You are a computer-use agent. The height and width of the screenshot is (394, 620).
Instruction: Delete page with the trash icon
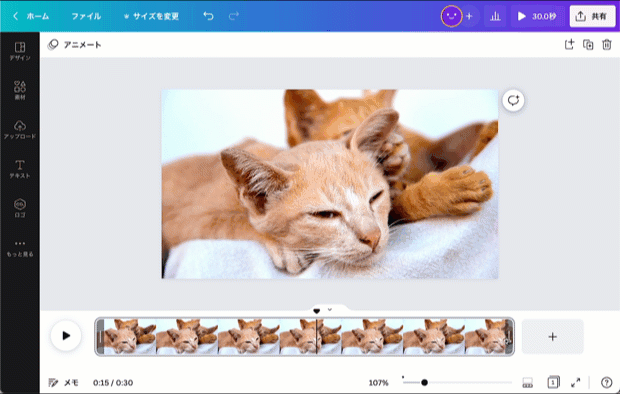click(x=607, y=45)
